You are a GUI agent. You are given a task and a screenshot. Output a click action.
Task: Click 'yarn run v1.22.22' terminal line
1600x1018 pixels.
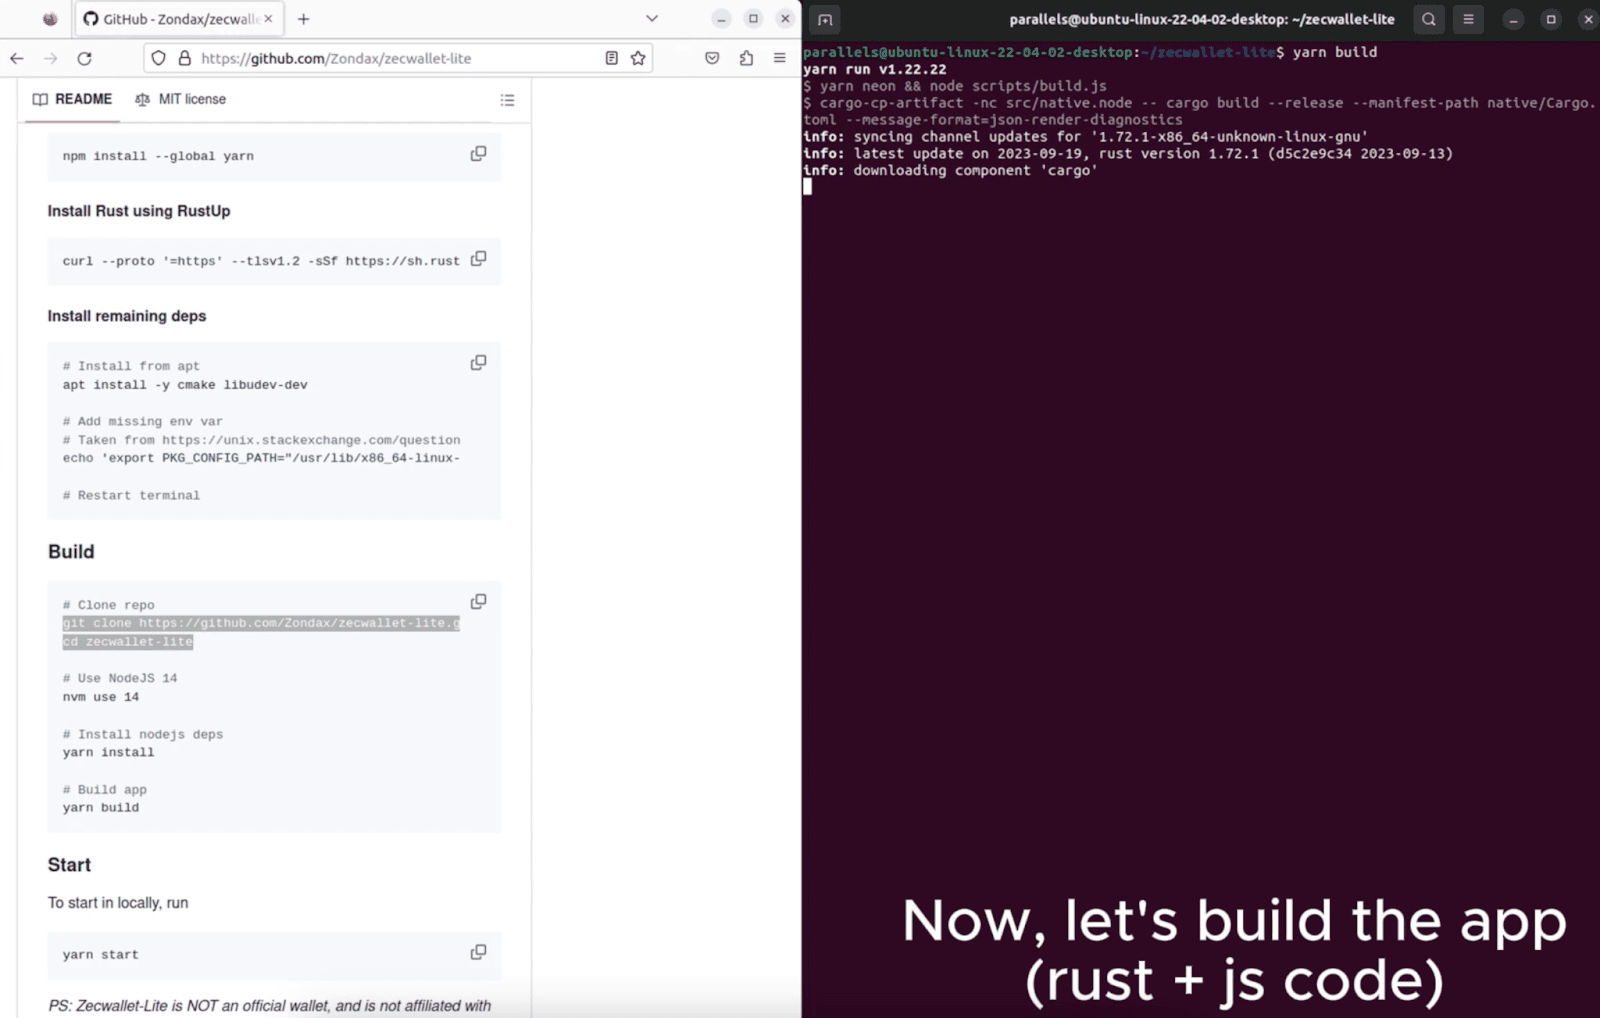tap(874, 69)
